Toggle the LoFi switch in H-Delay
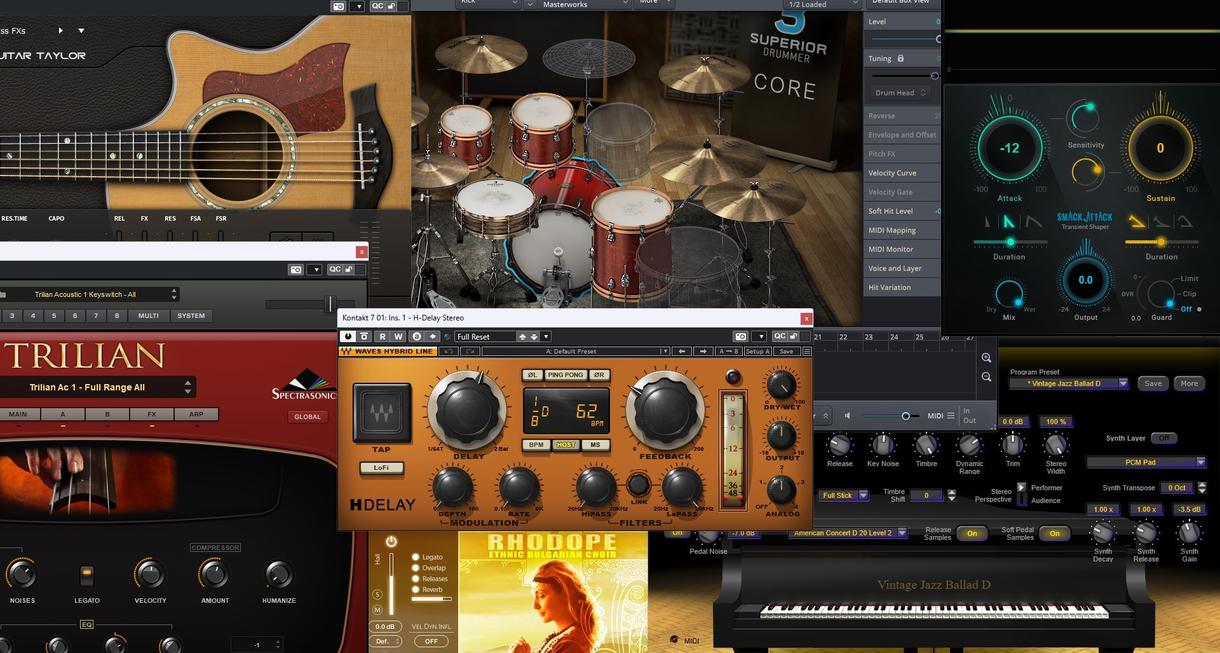The image size is (1220, 653). (382, 467)
